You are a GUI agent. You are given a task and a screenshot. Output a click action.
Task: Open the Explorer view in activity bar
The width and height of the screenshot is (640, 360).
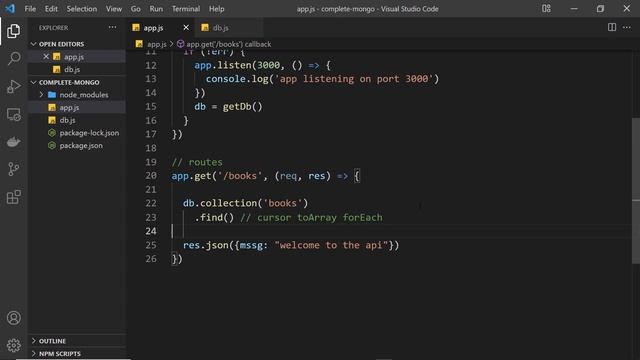(x=13, y=31)
